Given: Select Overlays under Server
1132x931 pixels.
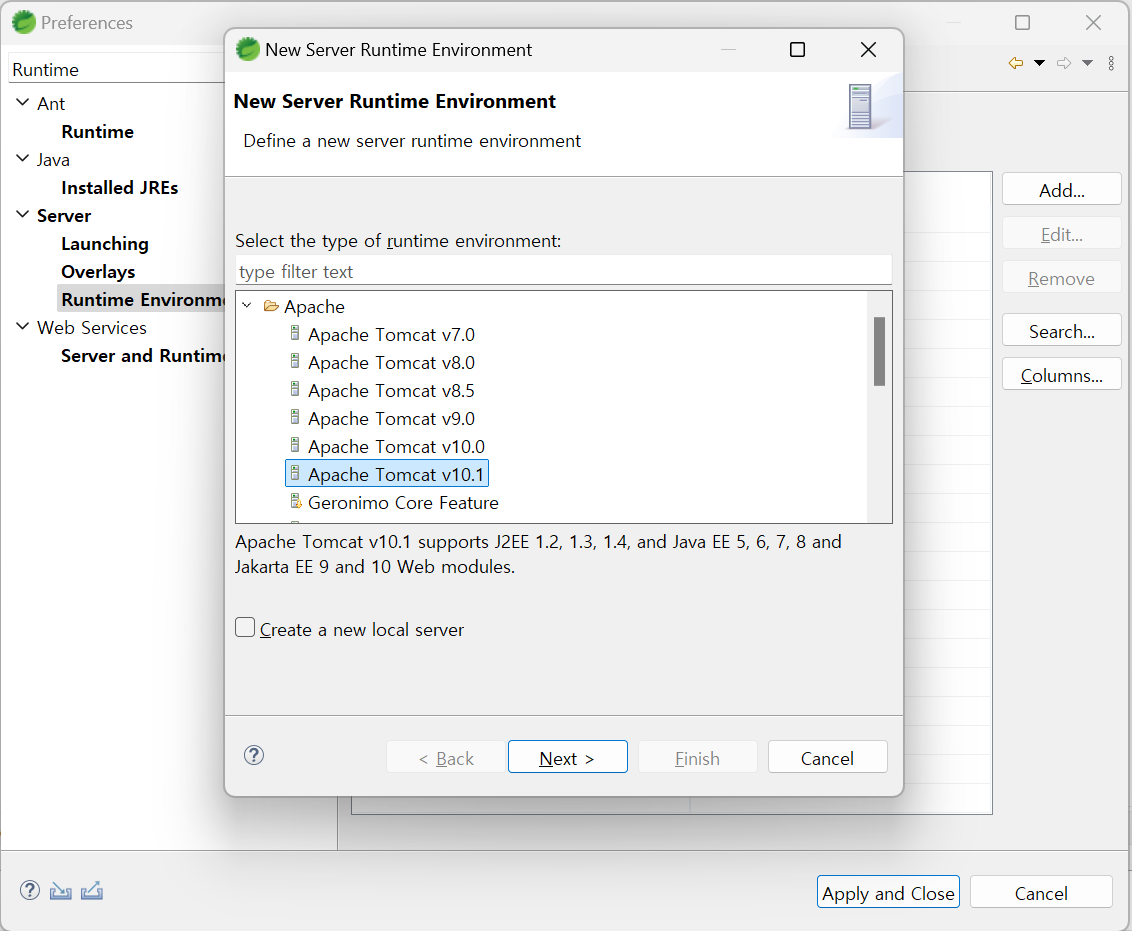Looking at the screenshot, I should click(x=98, y=272).
